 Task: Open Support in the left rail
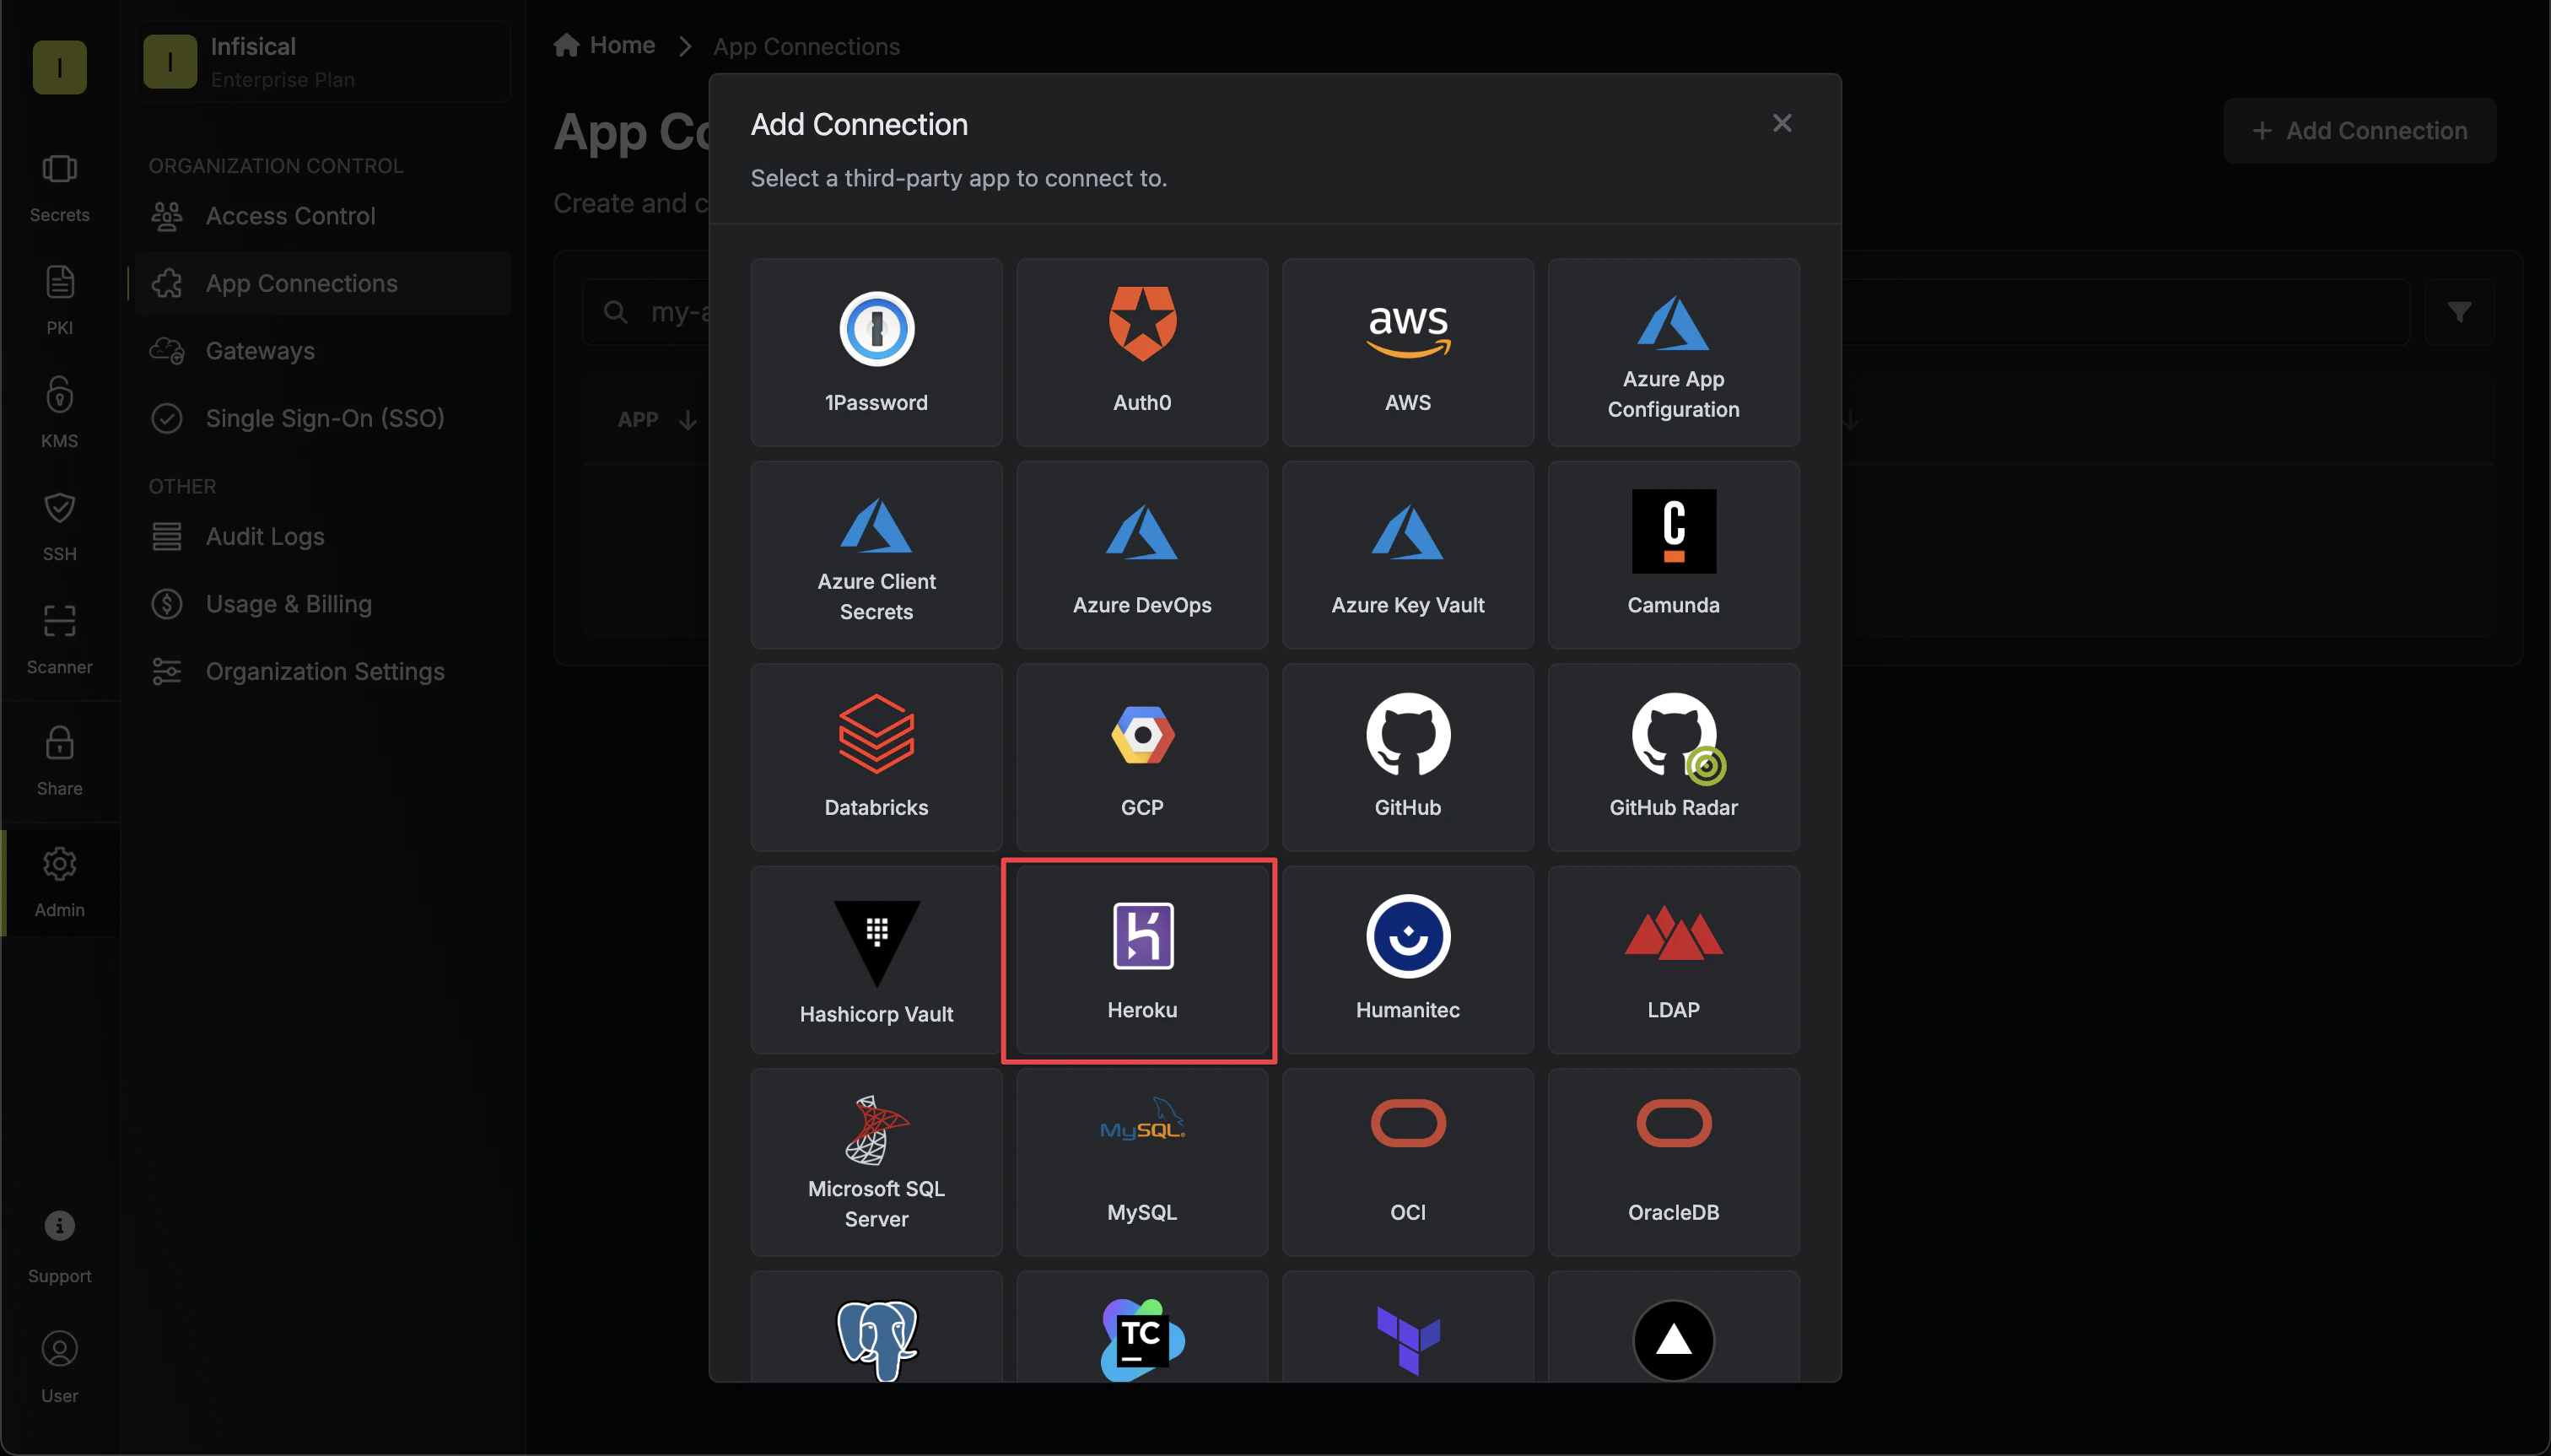59,1247
